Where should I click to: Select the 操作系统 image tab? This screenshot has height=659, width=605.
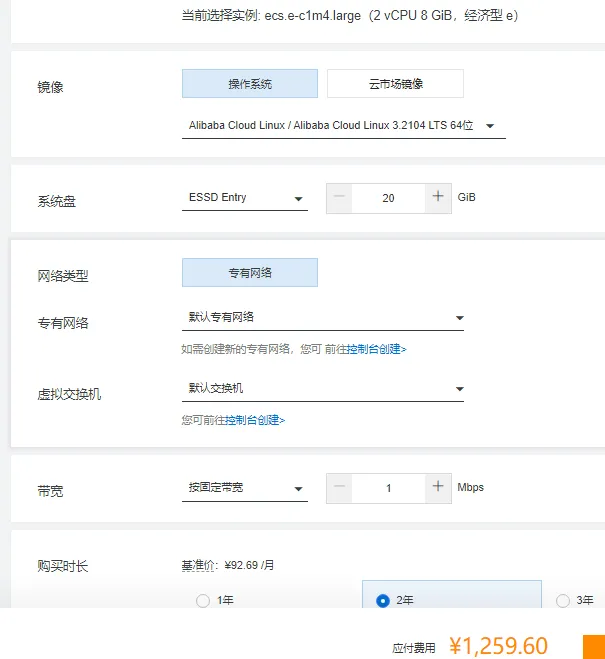pyautogui.click(x=250, y=84)
